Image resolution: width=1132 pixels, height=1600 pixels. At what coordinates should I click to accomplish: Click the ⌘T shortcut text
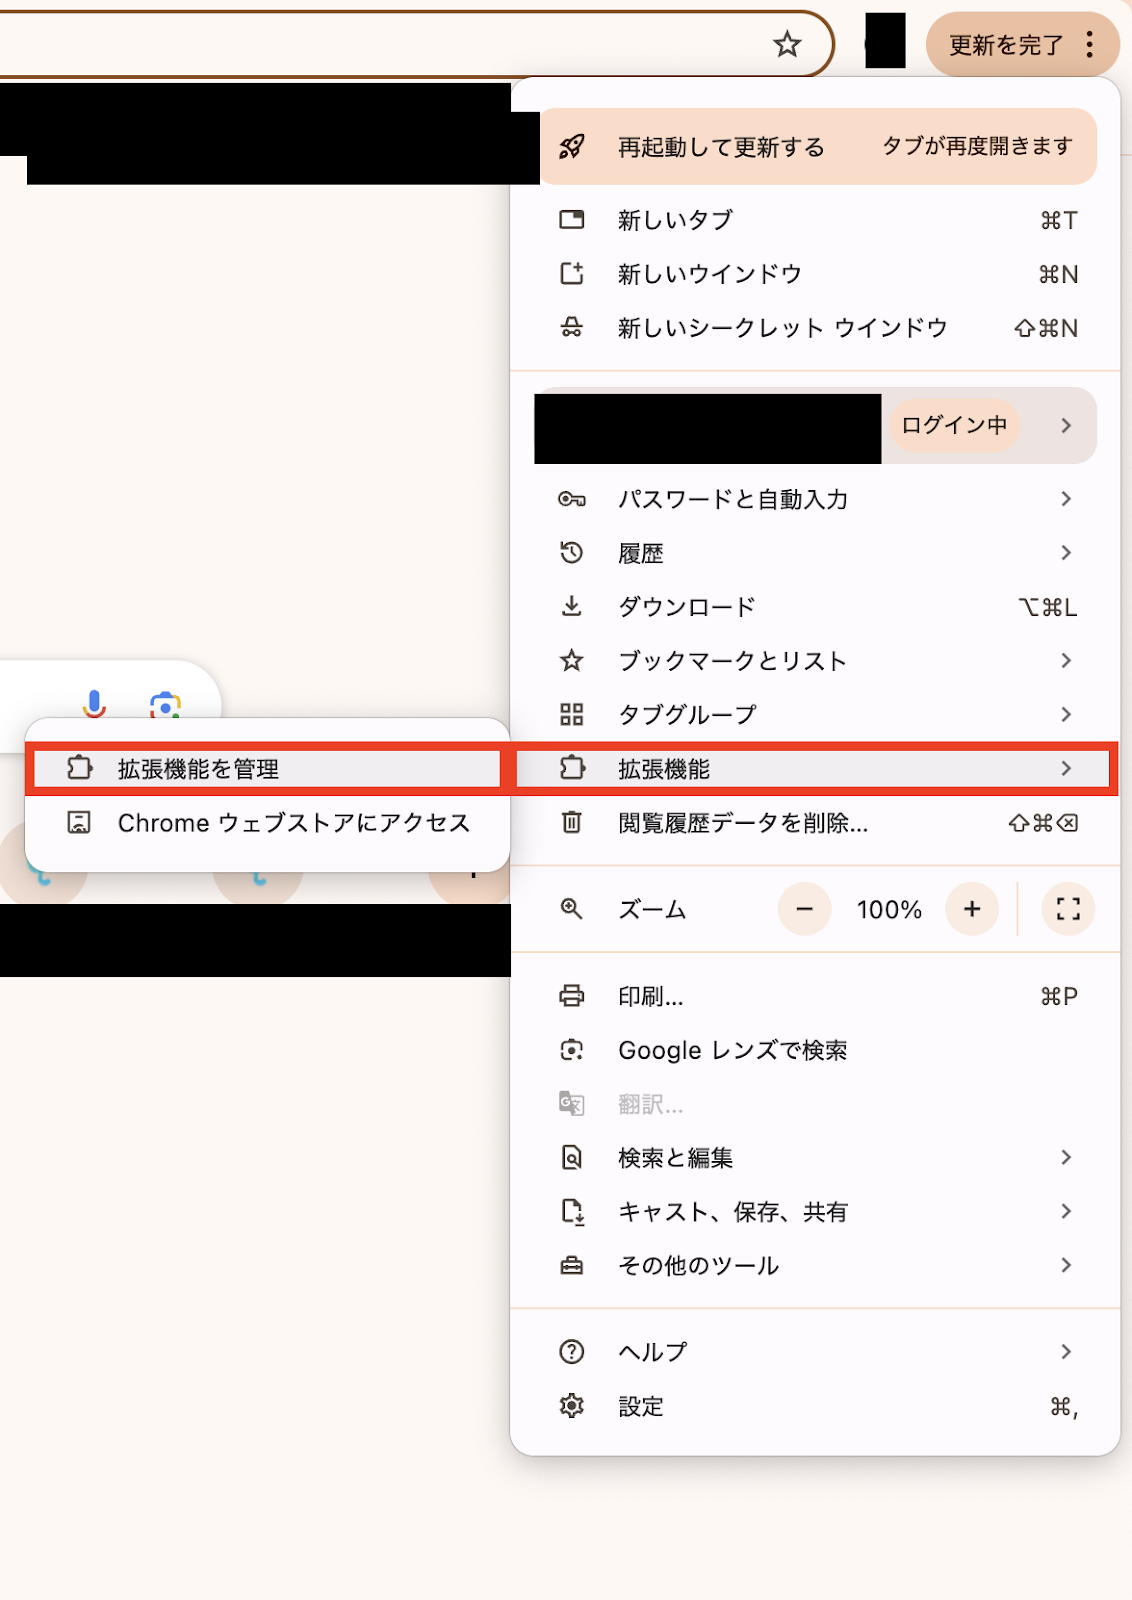[x=1059, y=220]
